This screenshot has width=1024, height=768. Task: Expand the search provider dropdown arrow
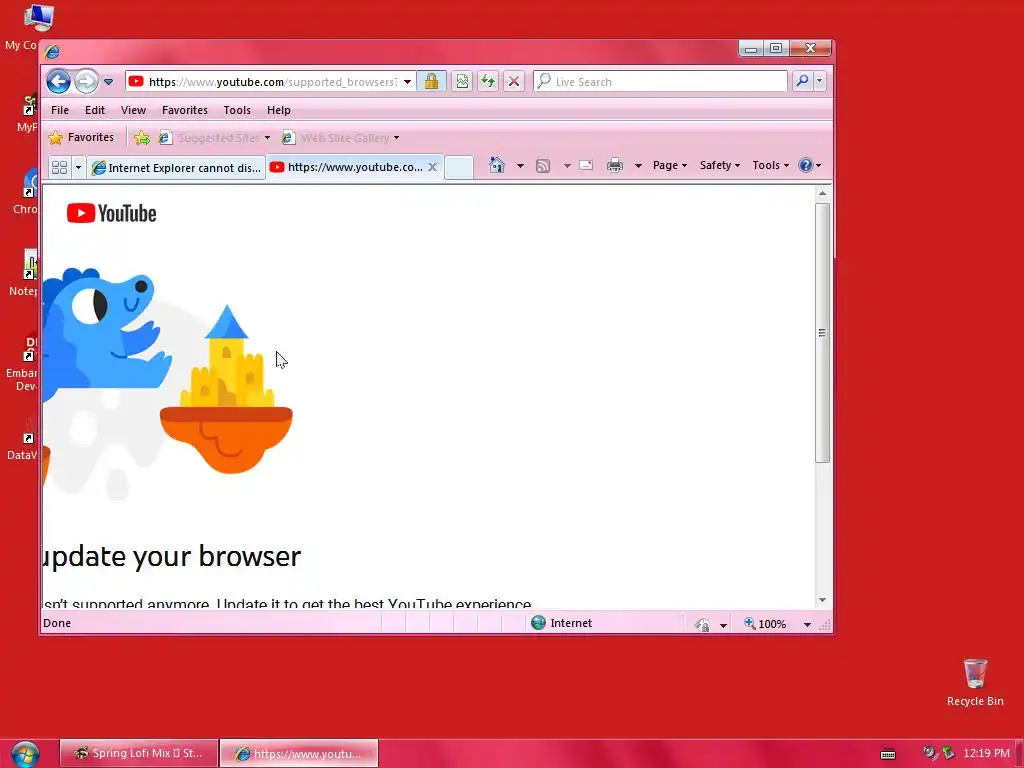click(x=820, y=82)
